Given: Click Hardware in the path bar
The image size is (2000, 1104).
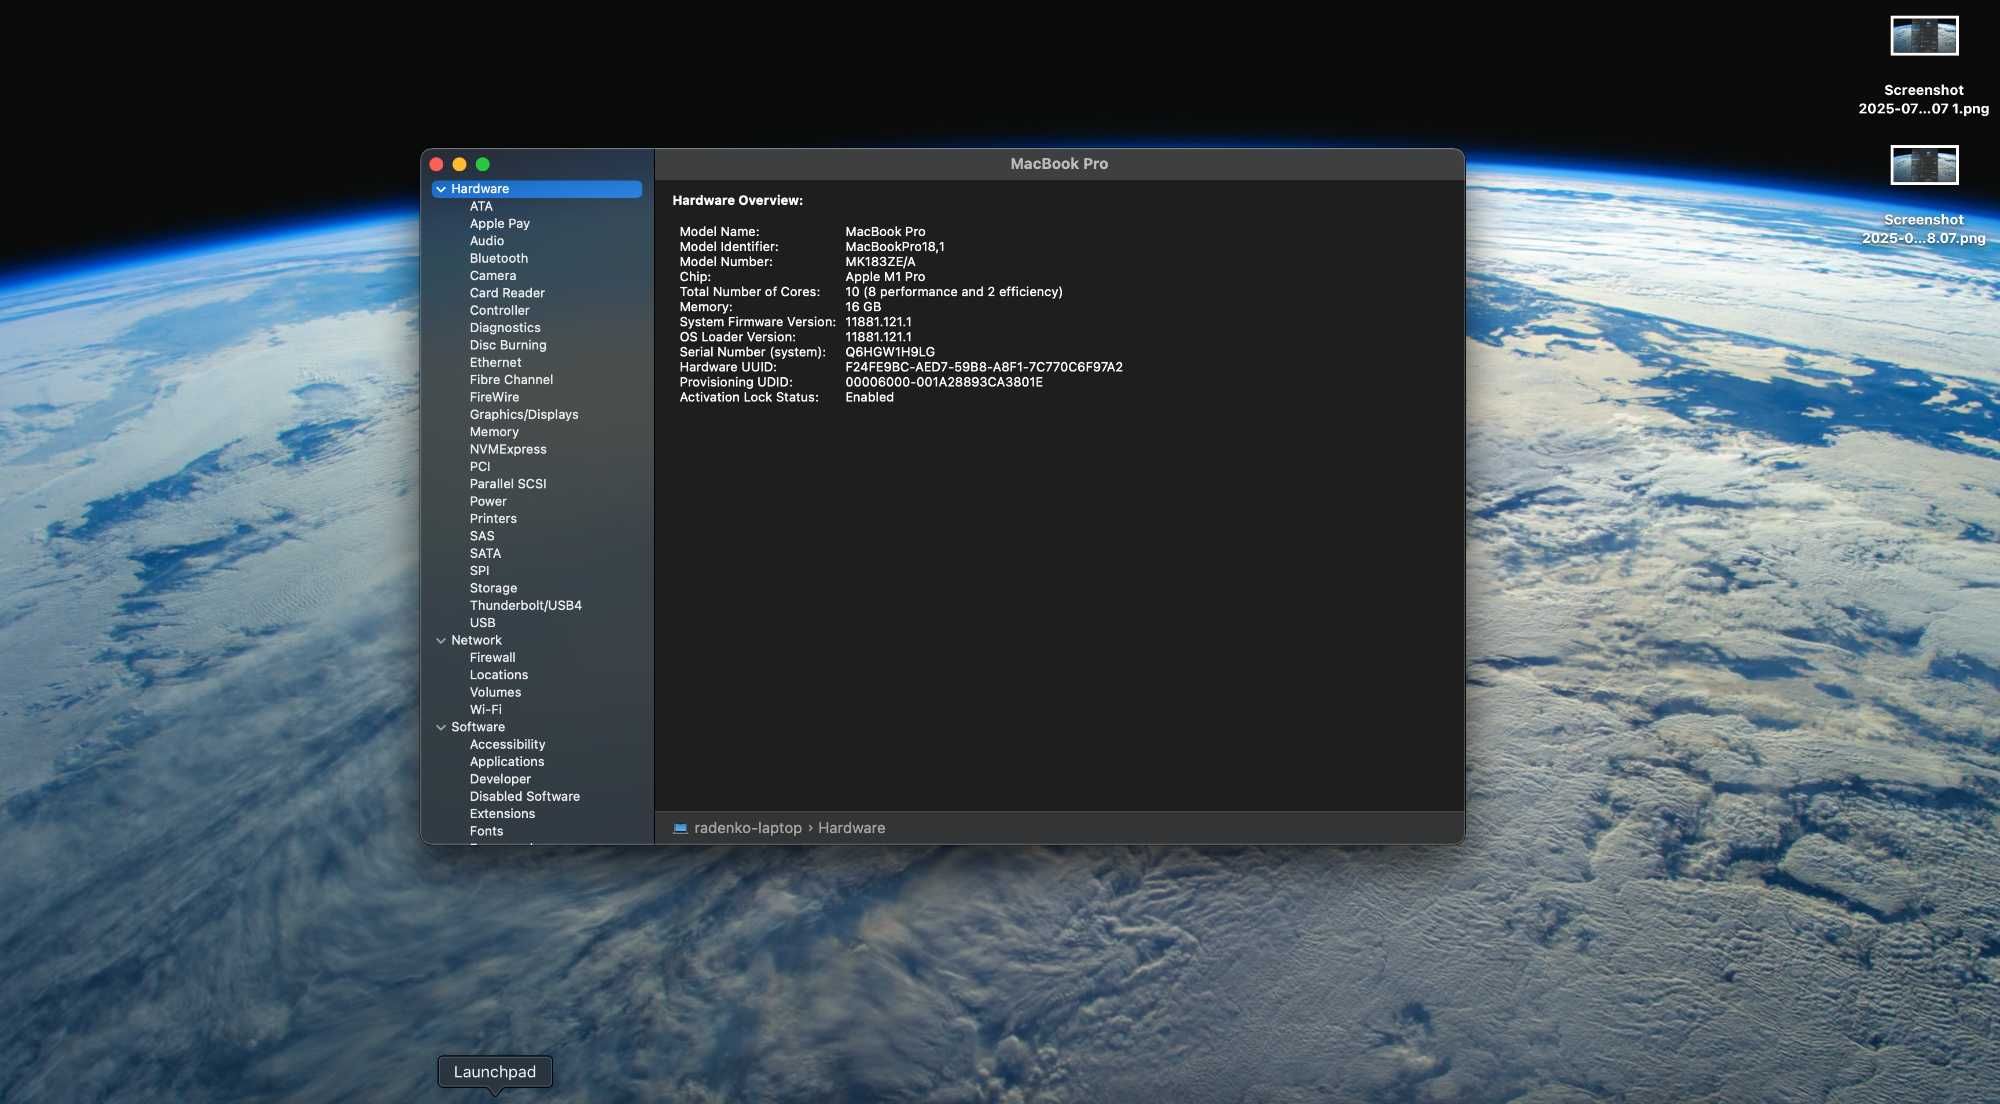Looking at the screenshot, I should [852, 829].
